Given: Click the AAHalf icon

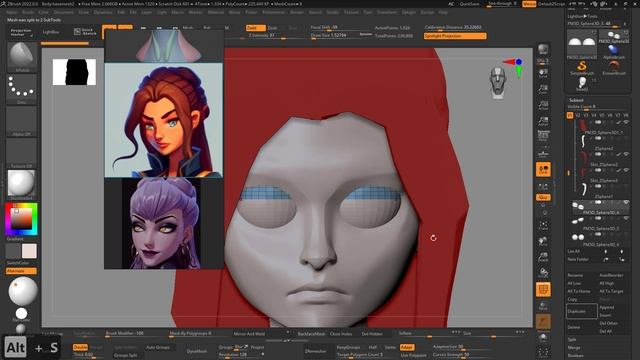Looking at the screenshot, I should pos(543,121).
